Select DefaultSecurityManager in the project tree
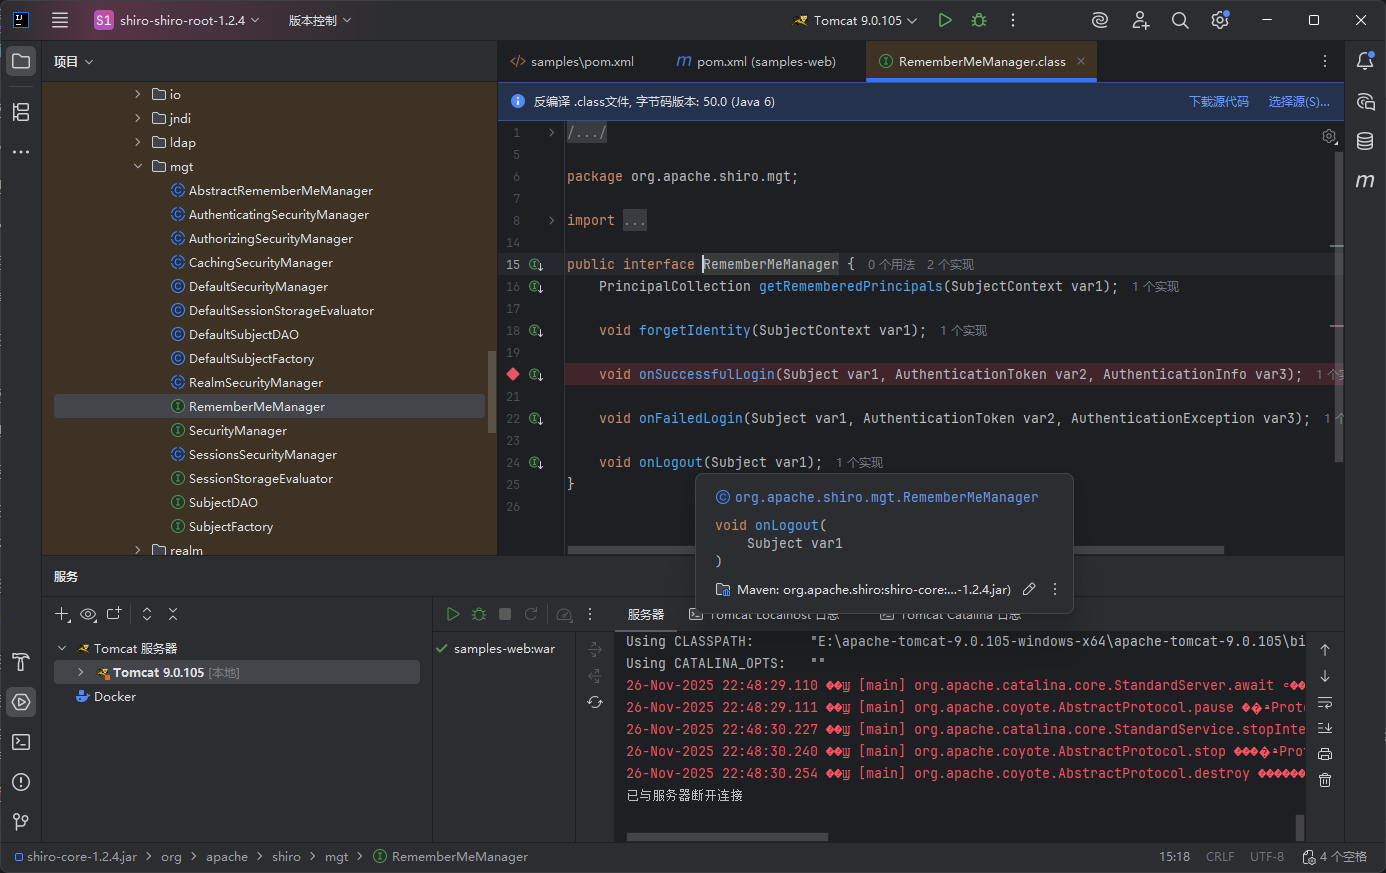Image resolution: width=1386 pixels, height=873 pixels. (258, 286)
